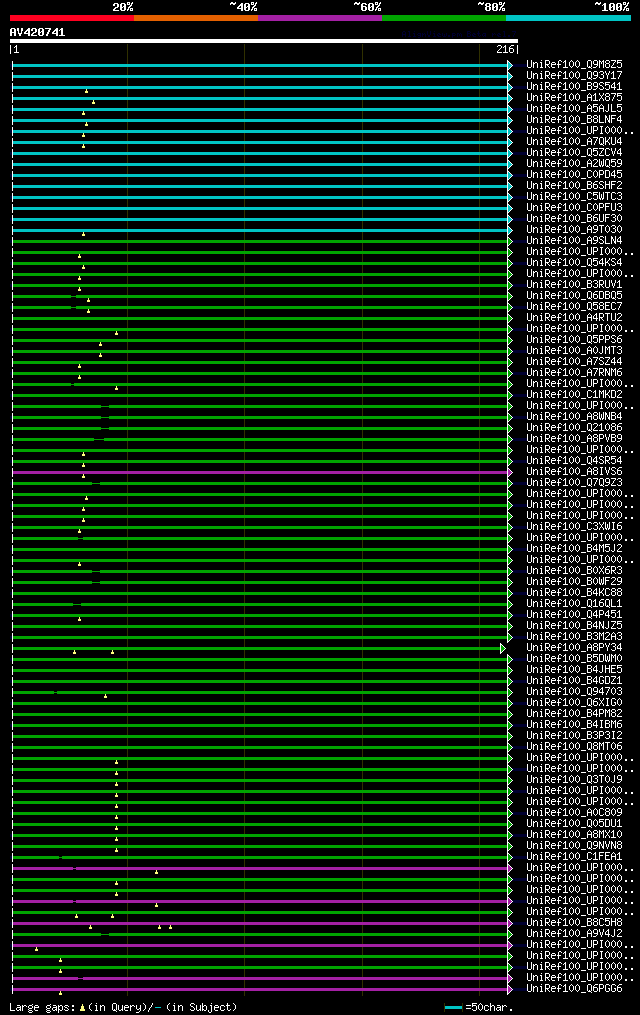Click the UniRef100_B4GDZ1 entry

[574, 681]
